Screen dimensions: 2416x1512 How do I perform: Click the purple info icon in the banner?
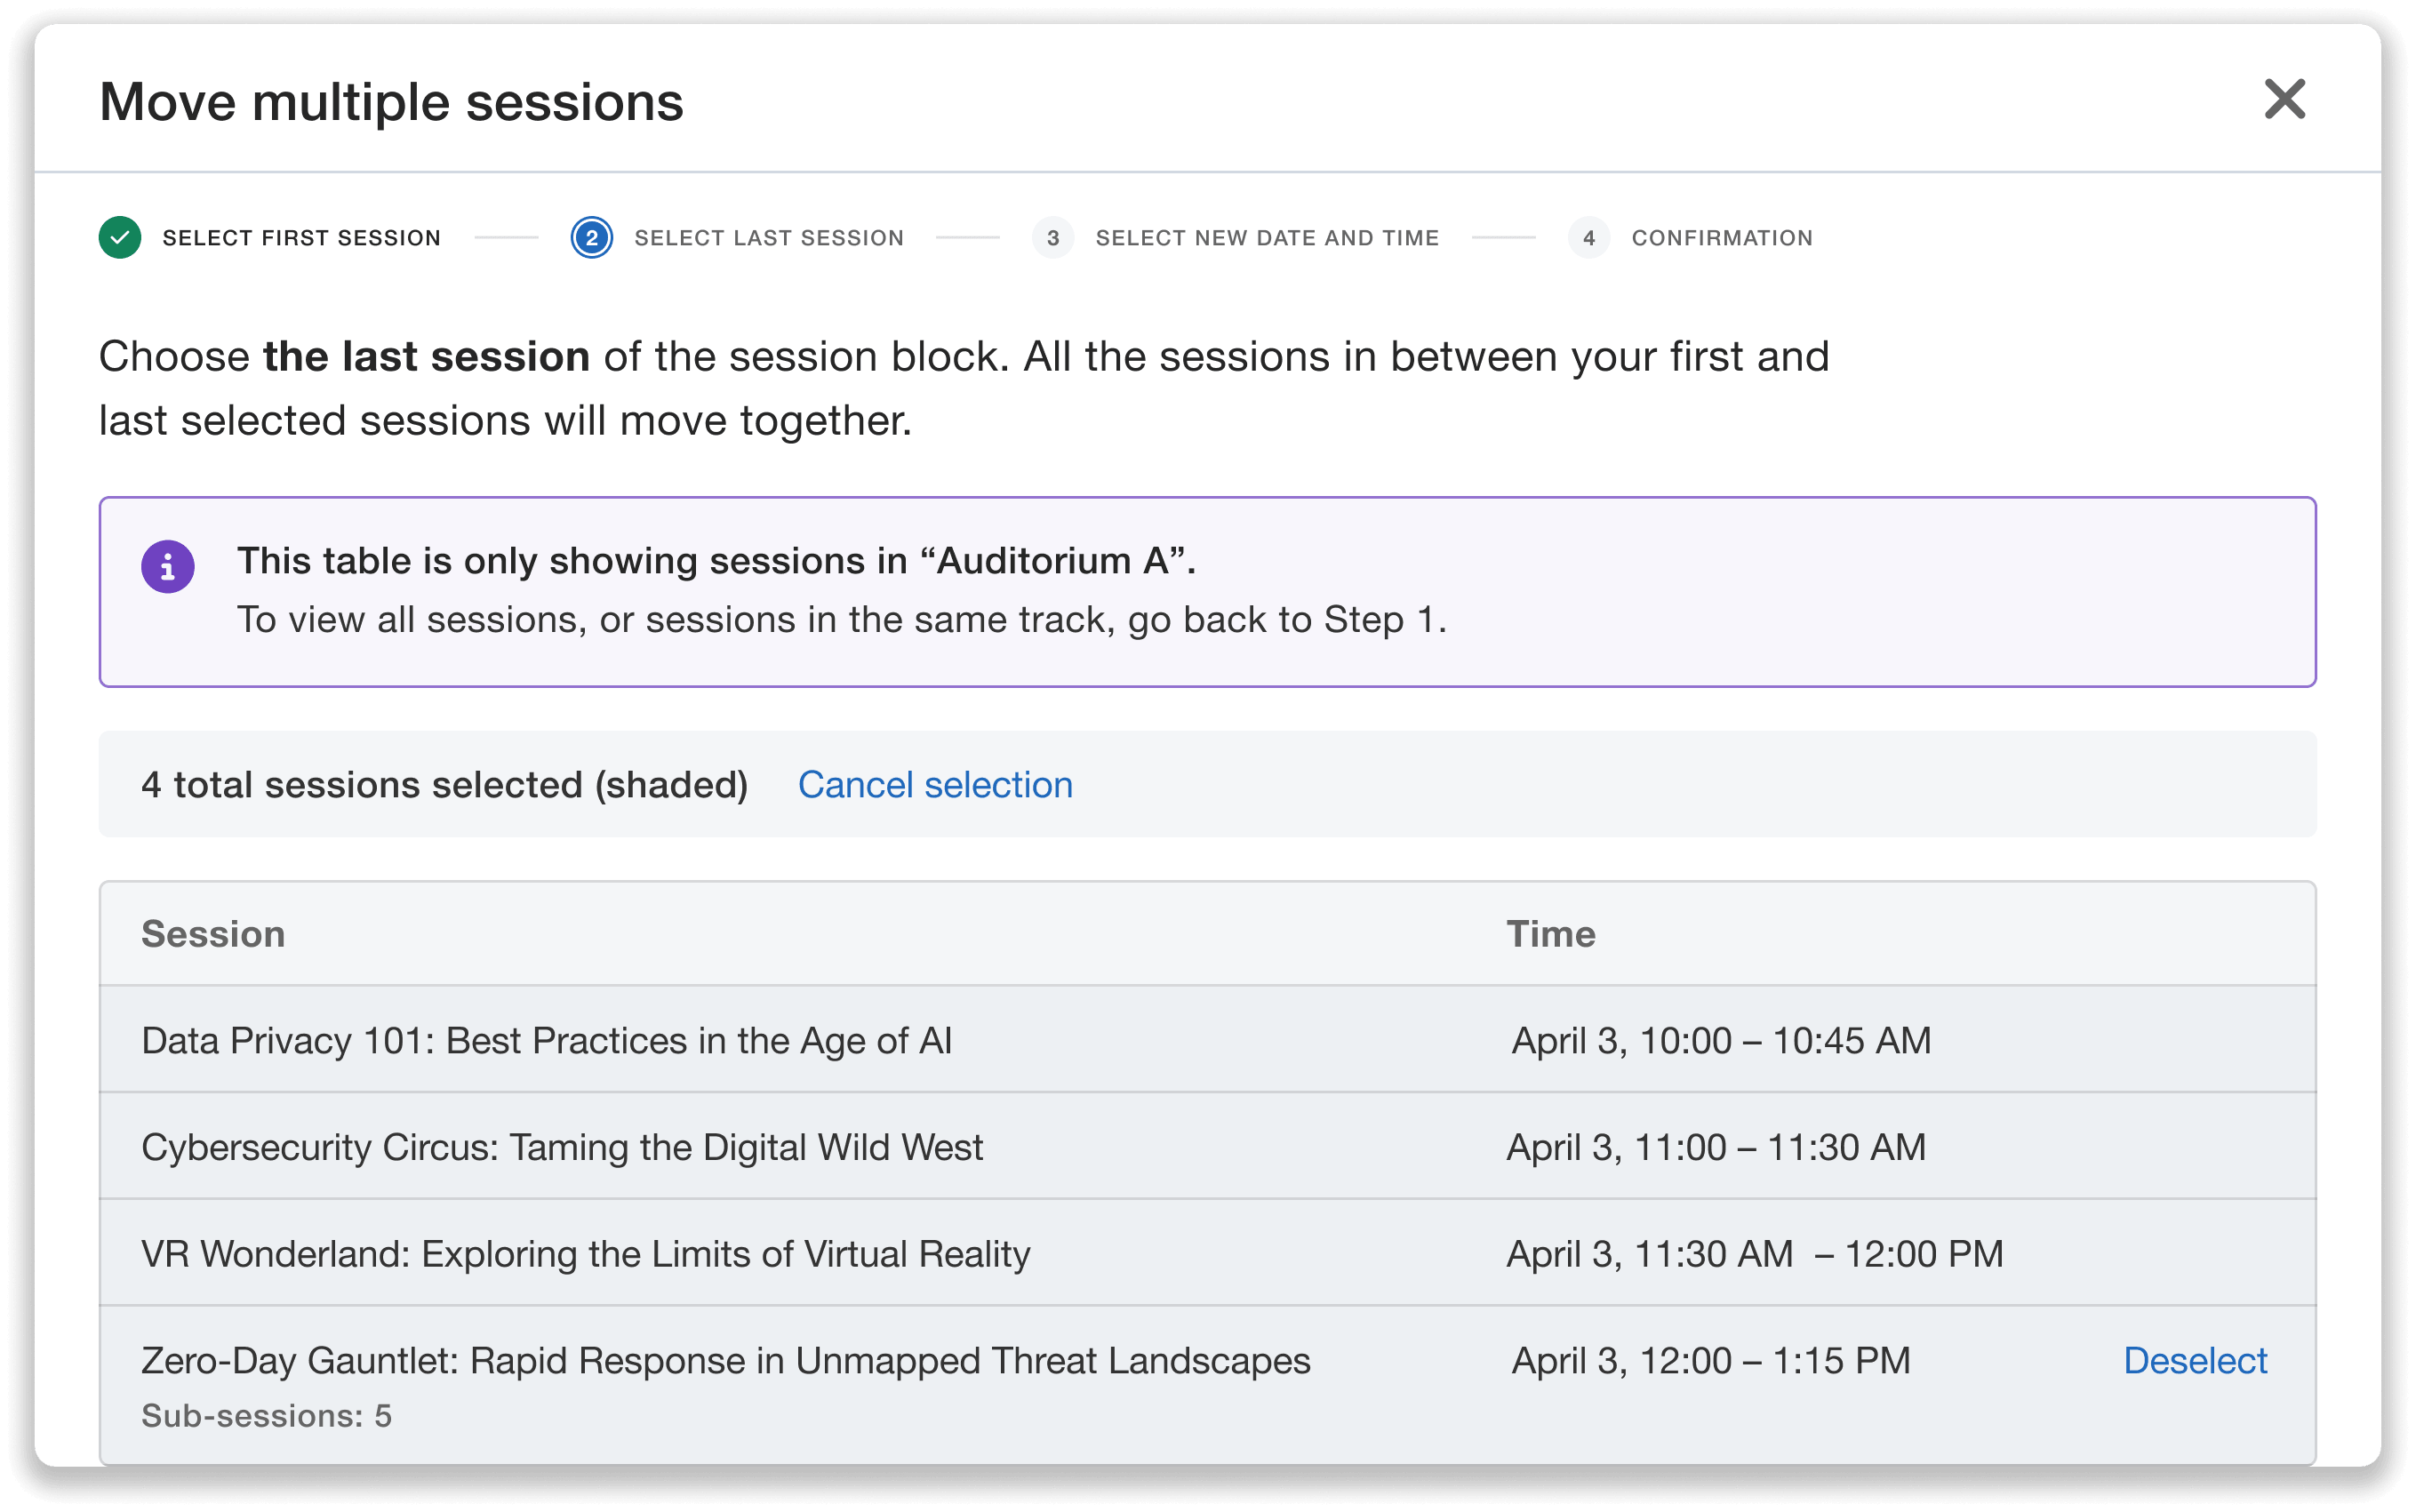pyautogui.click(x=168, y=566)
